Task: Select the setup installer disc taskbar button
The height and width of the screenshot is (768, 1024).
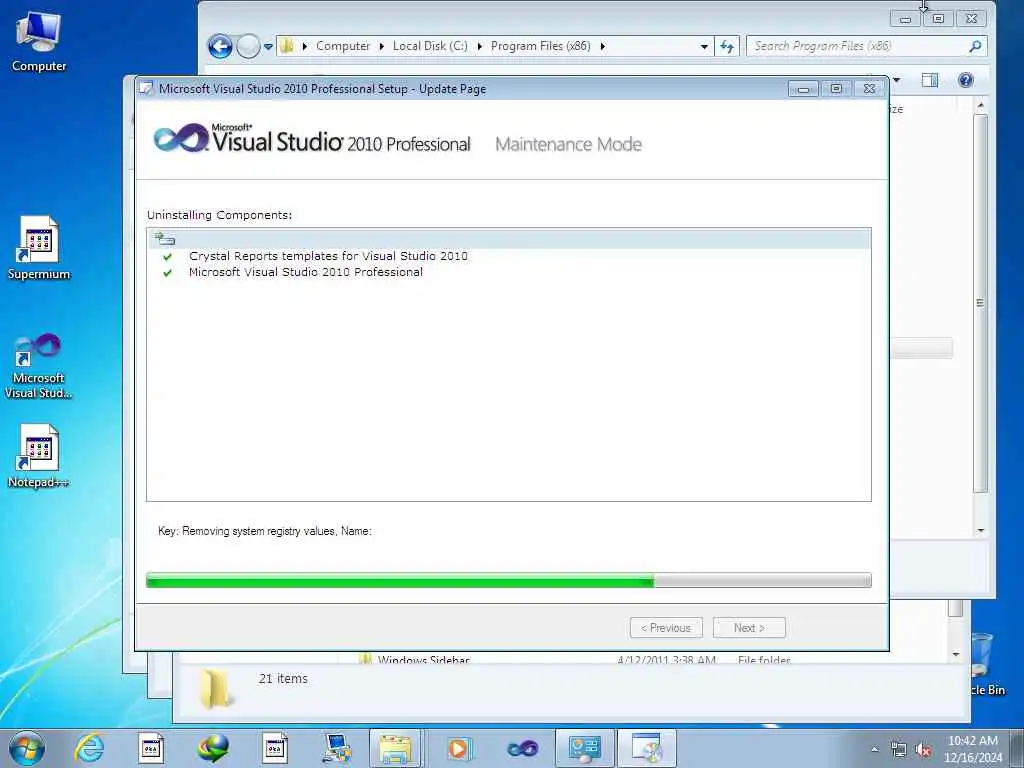Action: click(x=647, y=748)
